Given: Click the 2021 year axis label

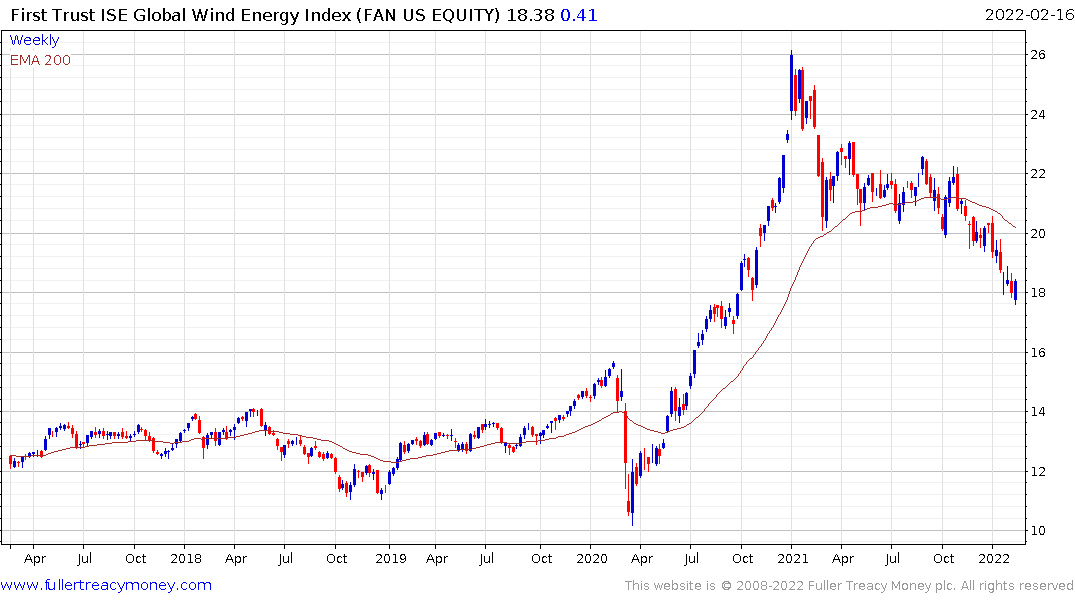Looking at the screenshot, I should [793, 558].
